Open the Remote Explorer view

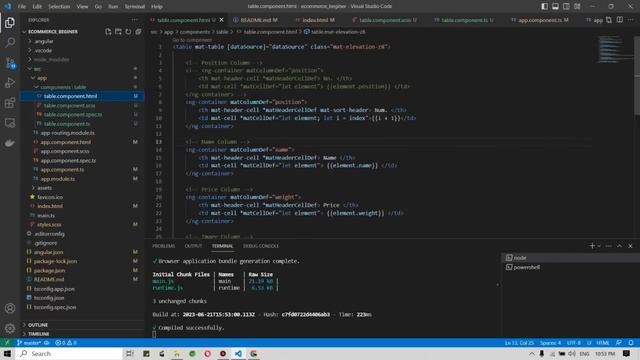coord(10,123)
